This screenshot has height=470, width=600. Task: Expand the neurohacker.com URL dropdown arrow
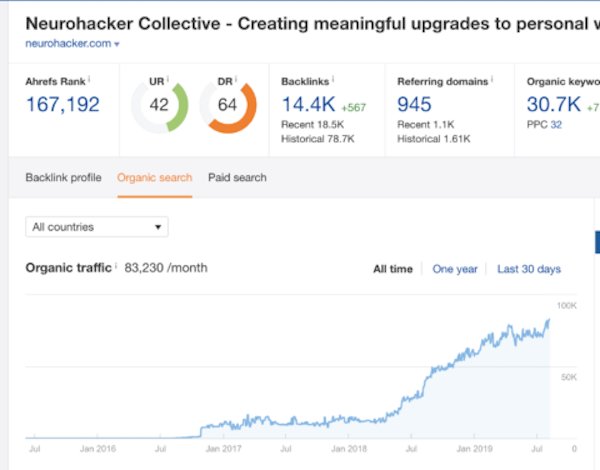point(117,44)
